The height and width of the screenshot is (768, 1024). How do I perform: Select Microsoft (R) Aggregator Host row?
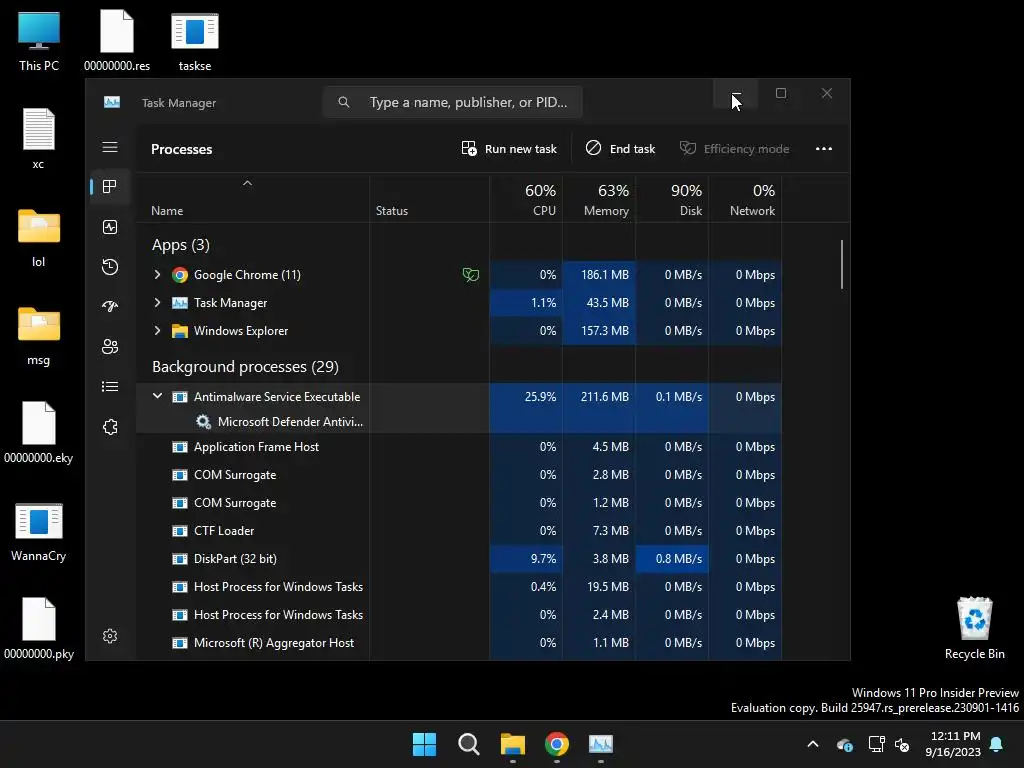pos(459,643)
